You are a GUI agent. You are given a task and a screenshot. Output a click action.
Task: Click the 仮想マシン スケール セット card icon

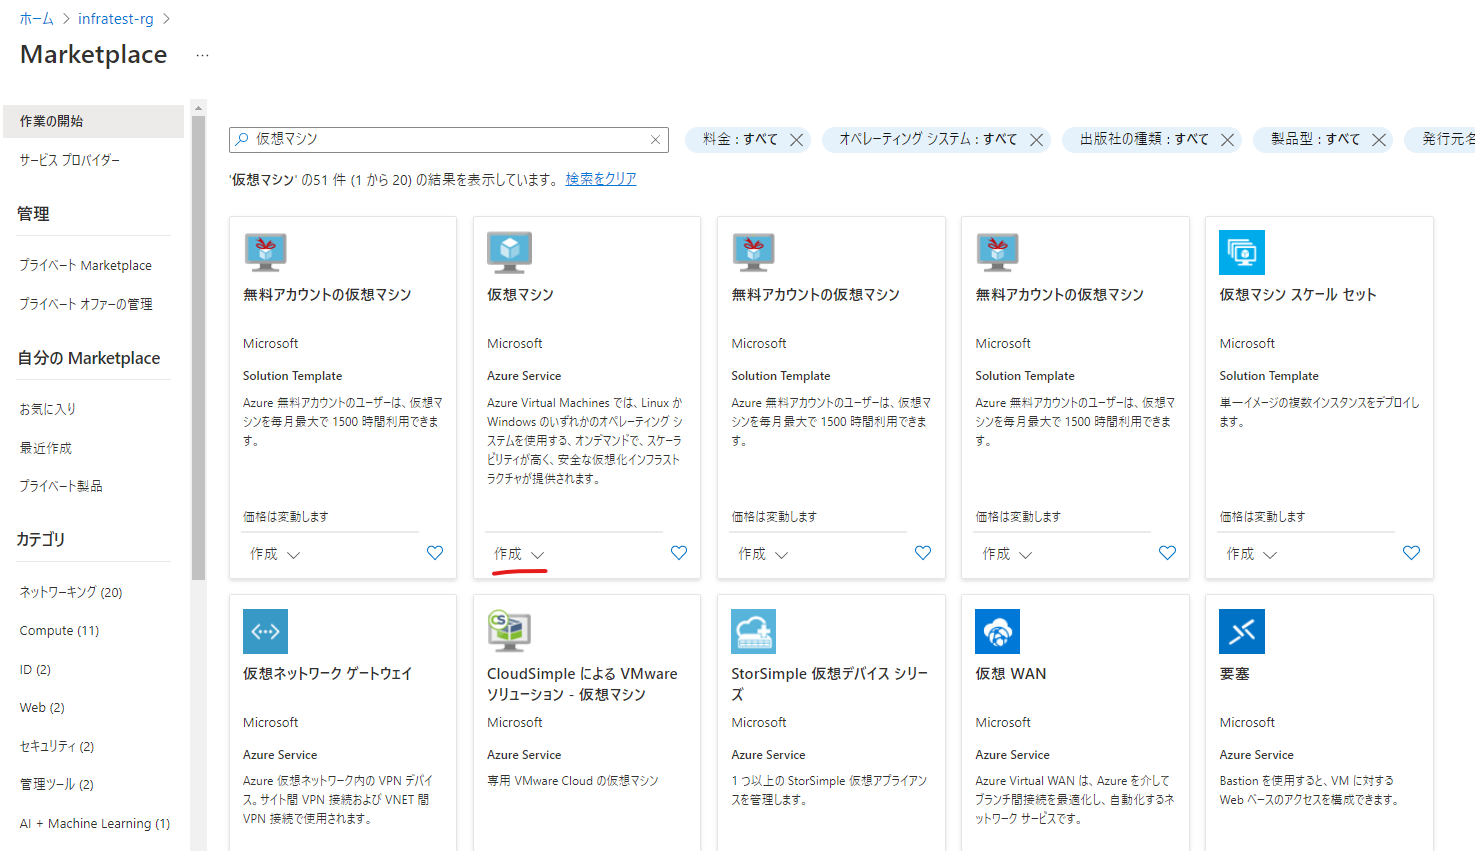tap(1242, 252)
